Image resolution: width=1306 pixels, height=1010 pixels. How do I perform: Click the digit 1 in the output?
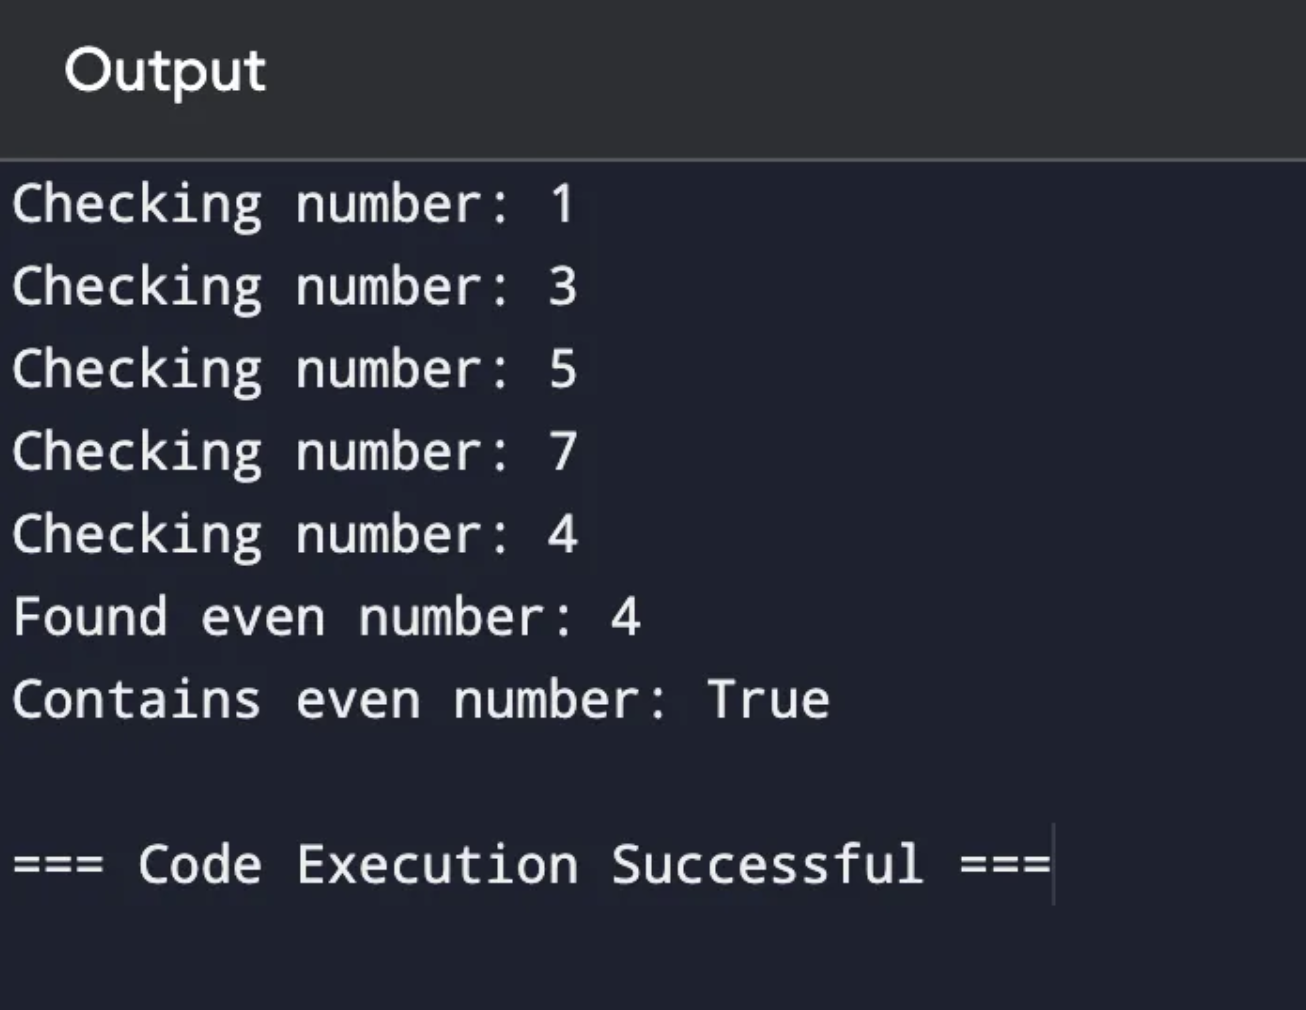(x=562, y=205)
